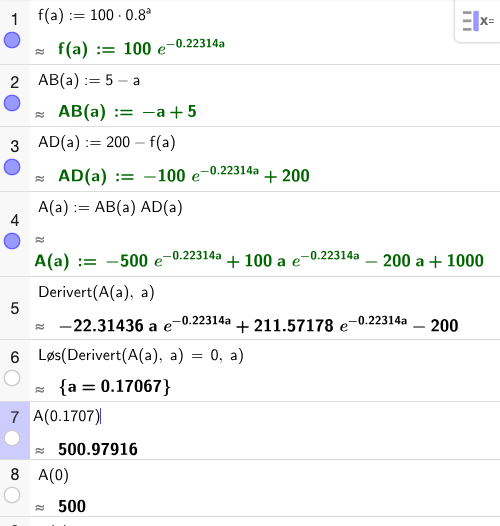The height and width of the screenshot is (526, 500).
Task: Toggle the empty circle in row 8
Action: coord(12,495)
